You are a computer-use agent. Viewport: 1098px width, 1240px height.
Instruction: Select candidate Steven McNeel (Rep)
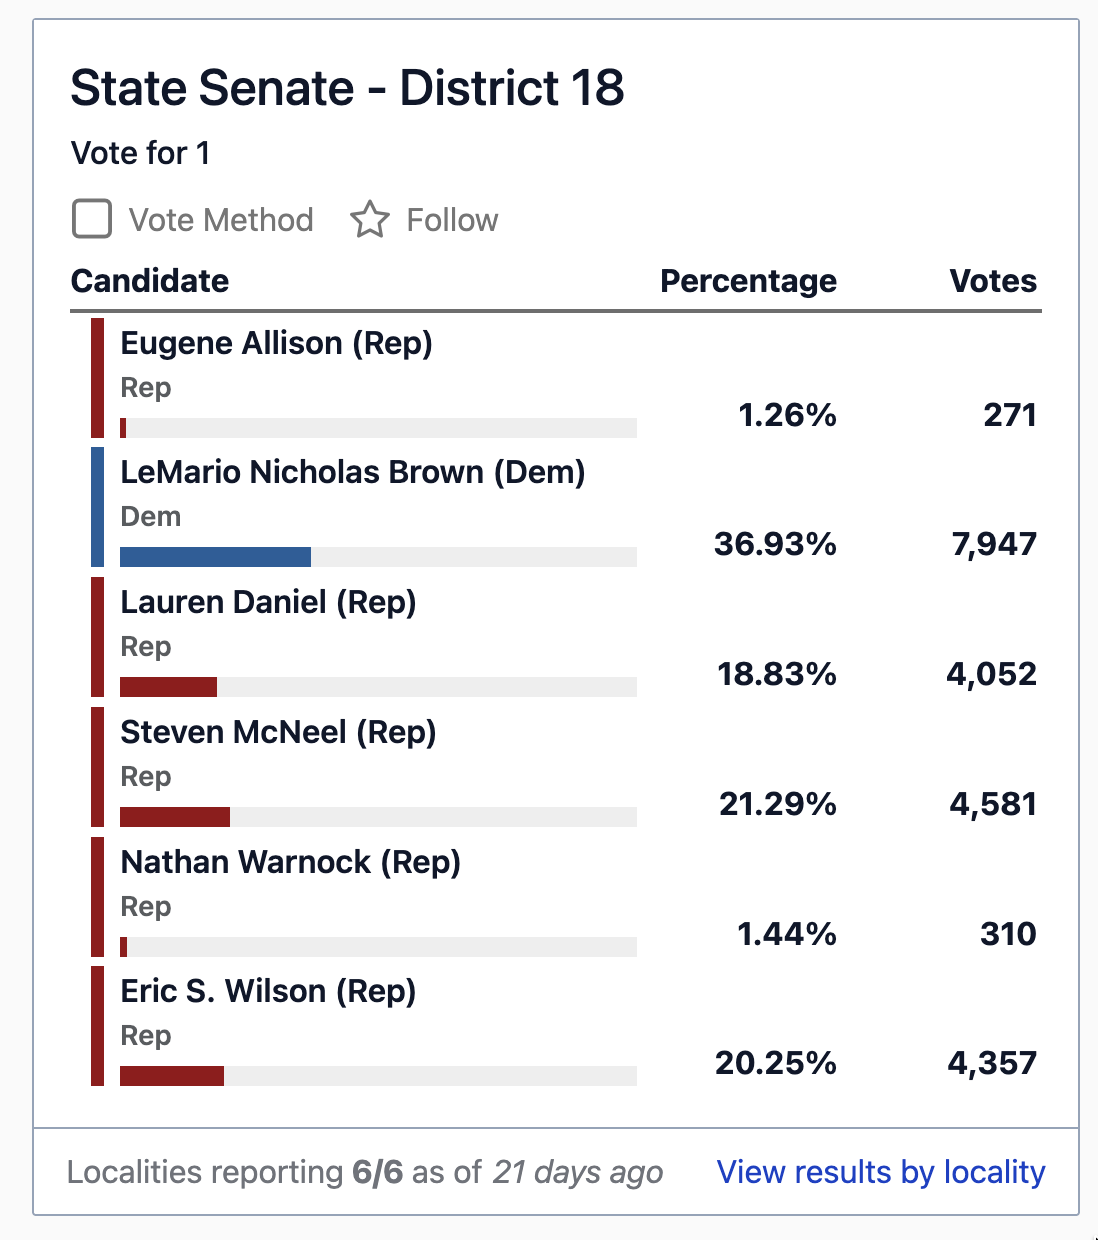tap(278, 732)
